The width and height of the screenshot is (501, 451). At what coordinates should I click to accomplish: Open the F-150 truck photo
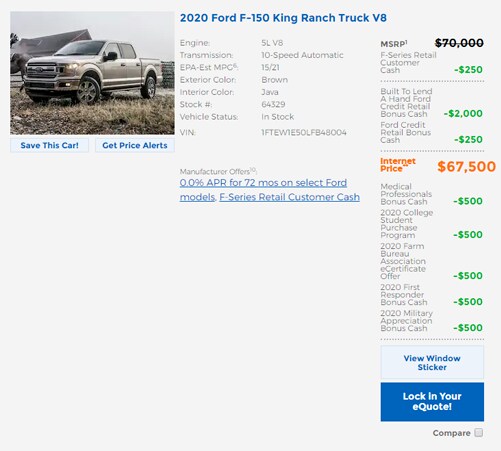point(92,73)
